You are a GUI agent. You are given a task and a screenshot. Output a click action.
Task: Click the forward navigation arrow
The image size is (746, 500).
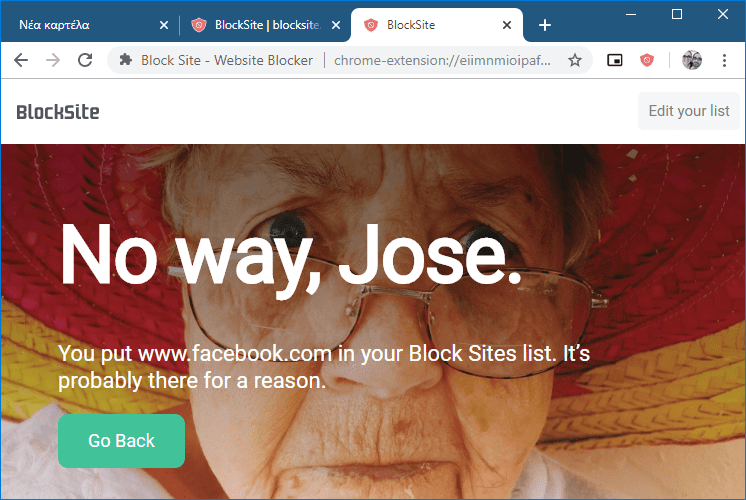(53, 60)
